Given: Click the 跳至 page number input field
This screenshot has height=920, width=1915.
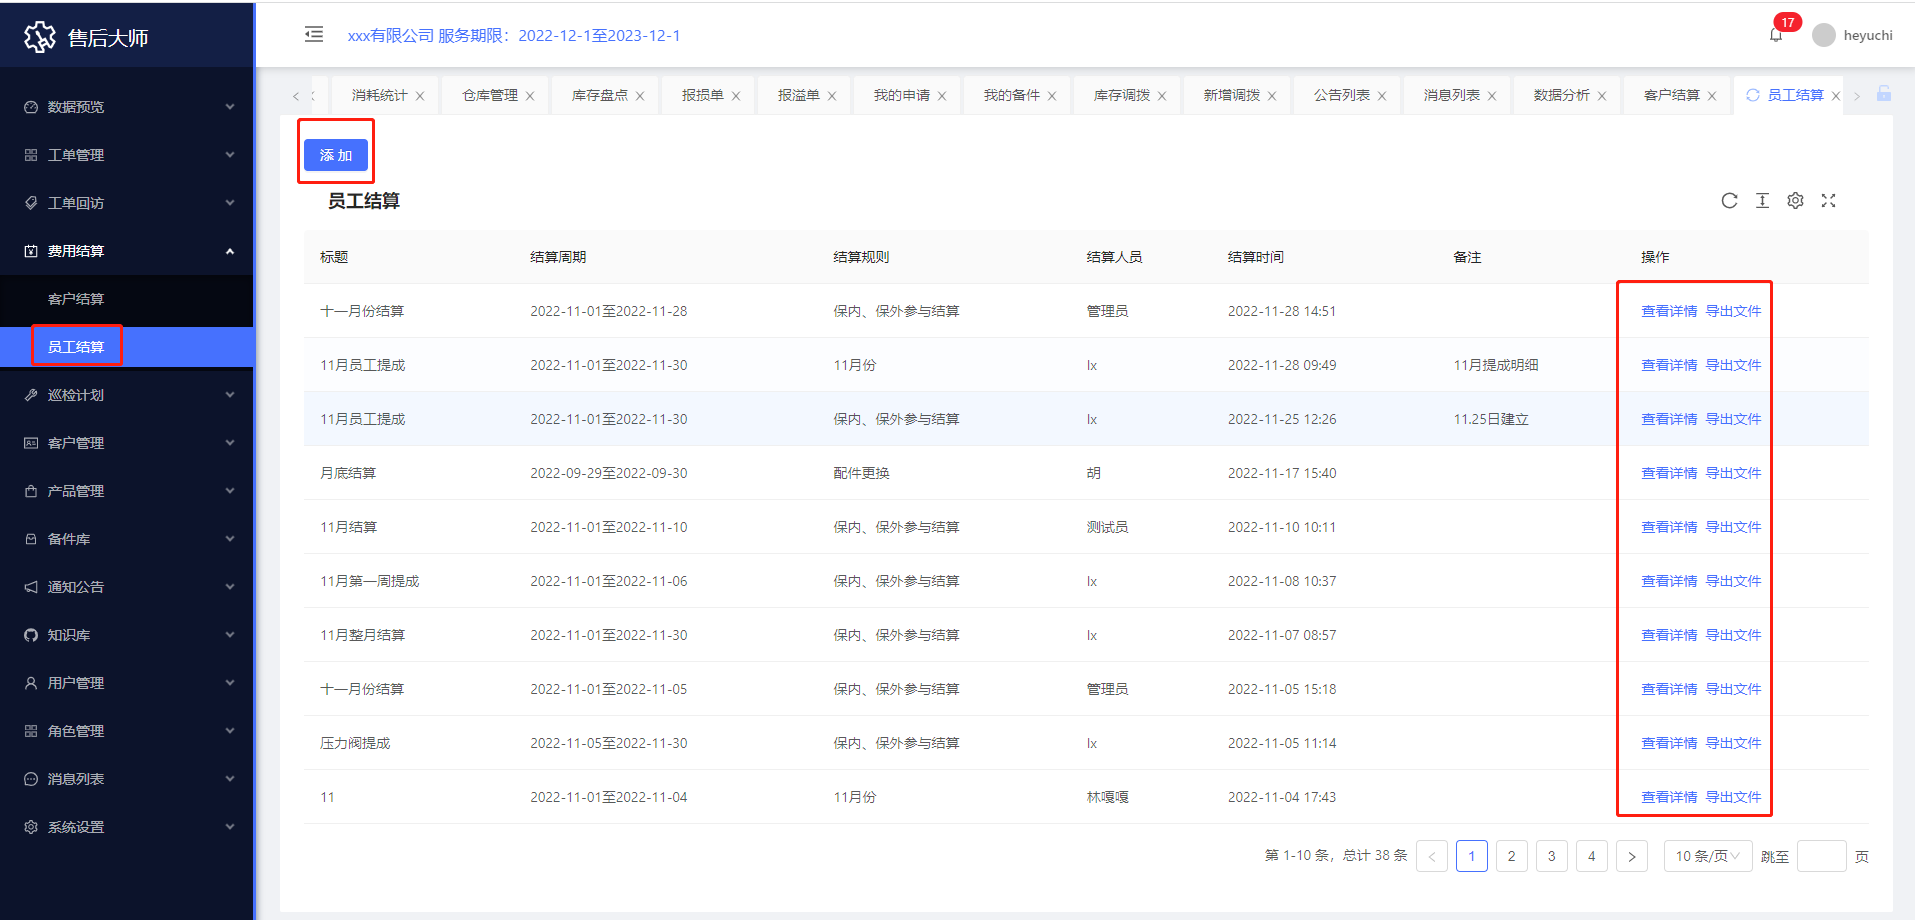Looking at the screenshot, I should click(1820, 856).
